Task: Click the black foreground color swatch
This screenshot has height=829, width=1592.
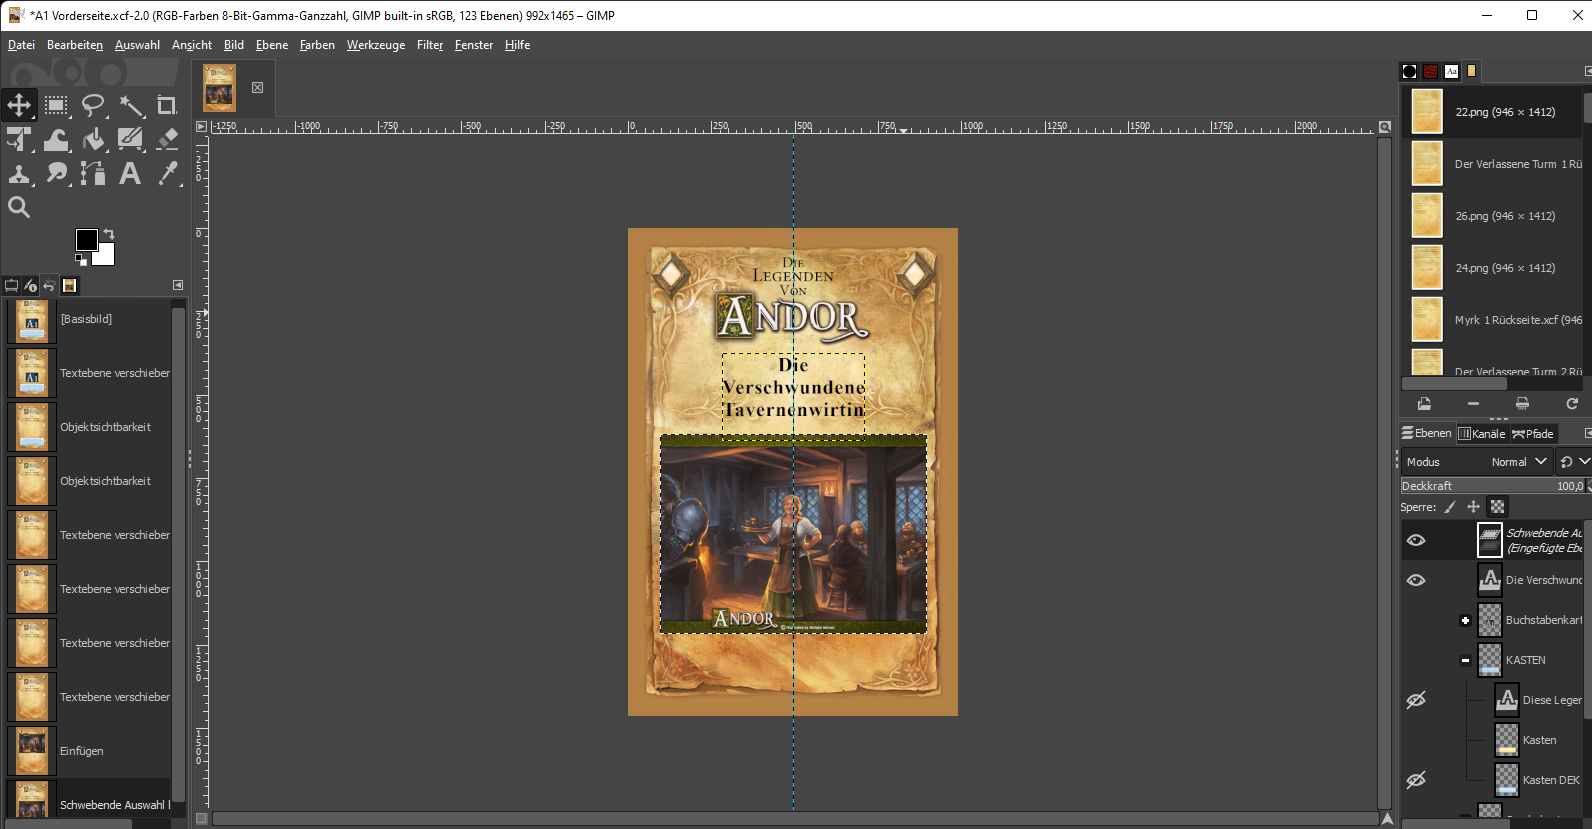Action: click(87, 240)
